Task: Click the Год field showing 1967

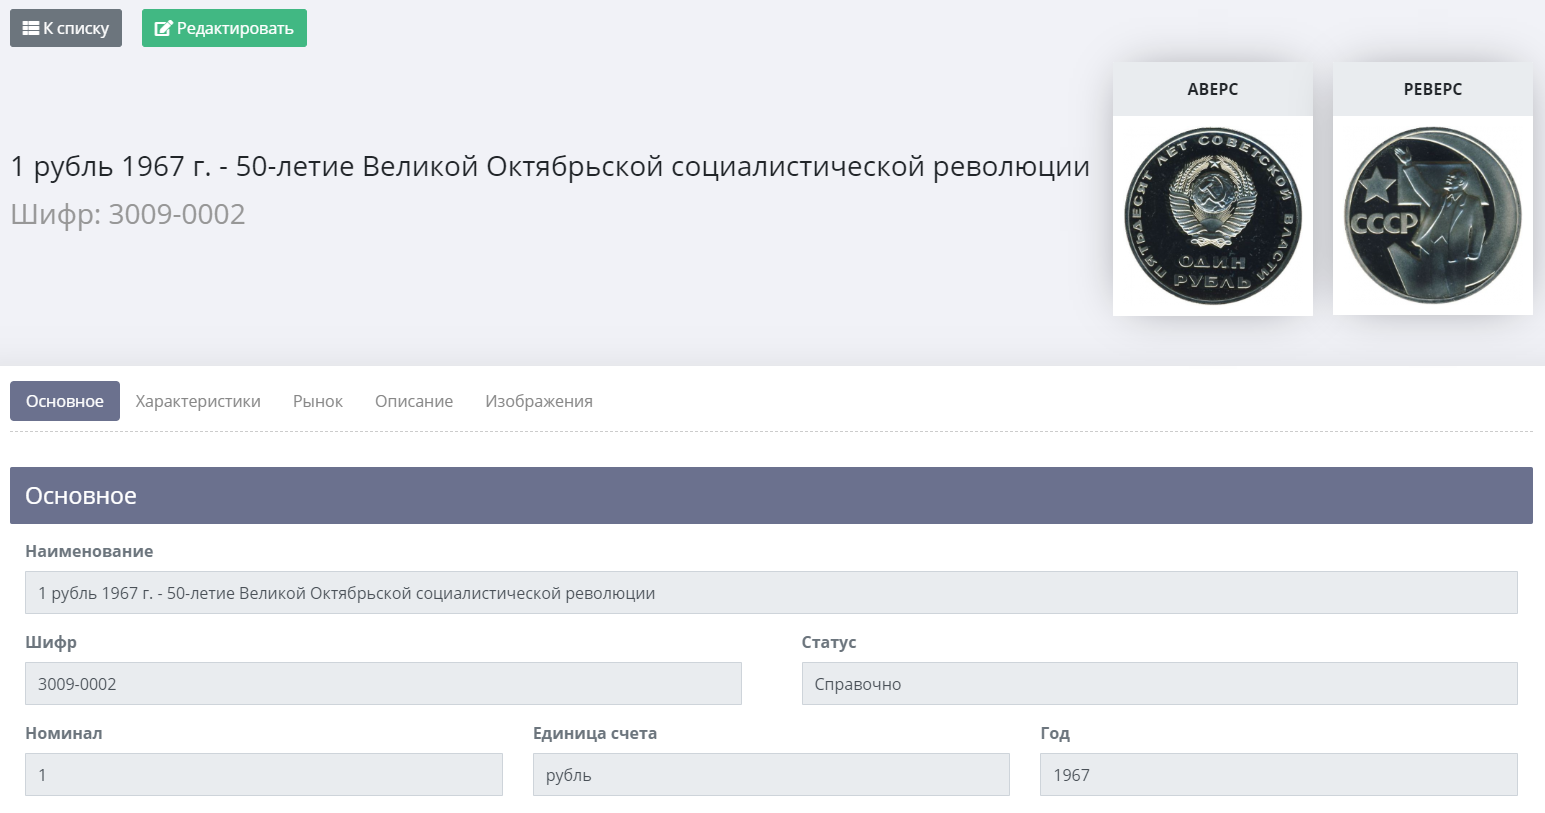Action: tap(1279, 775)
